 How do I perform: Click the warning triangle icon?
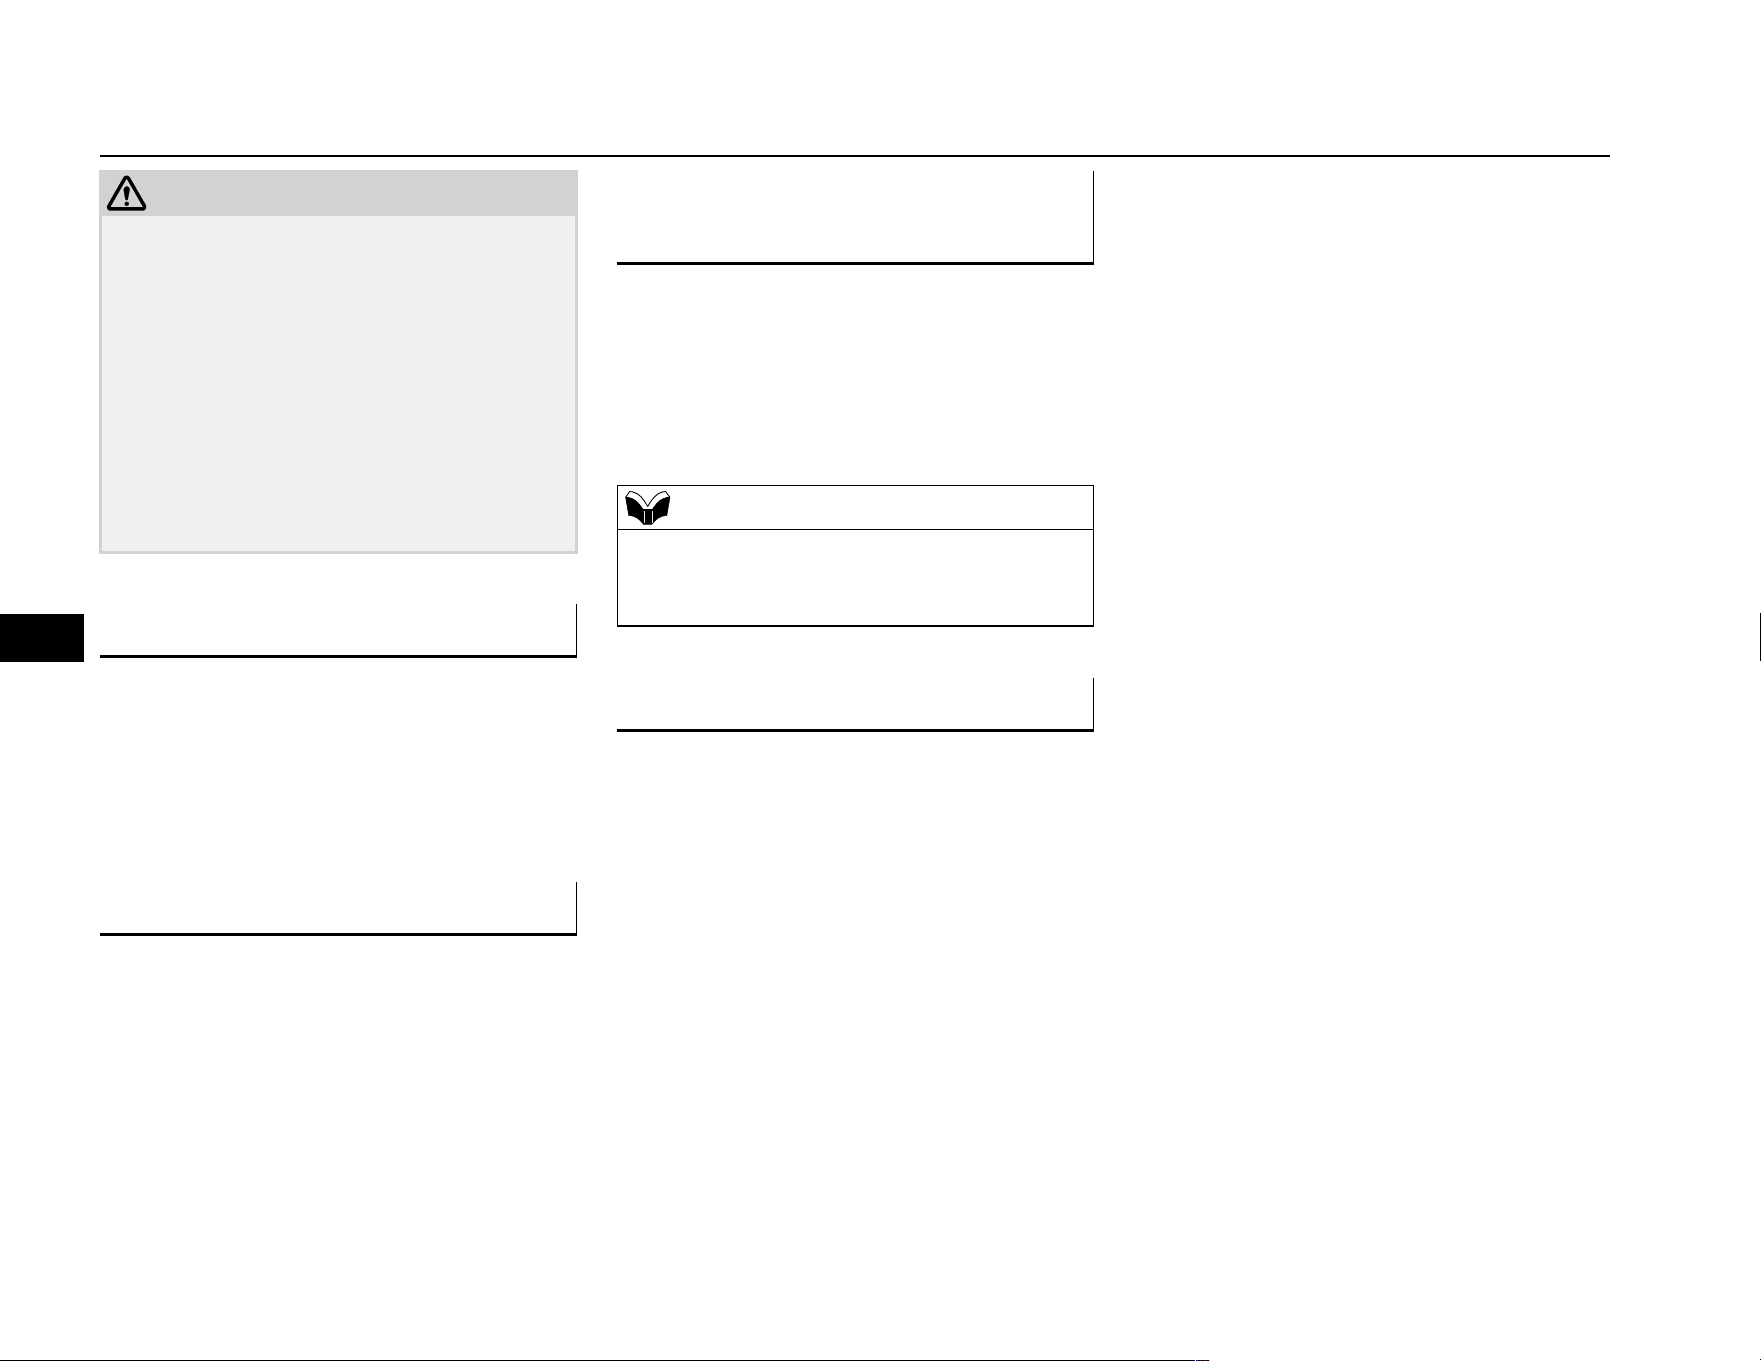pos(126,193)
